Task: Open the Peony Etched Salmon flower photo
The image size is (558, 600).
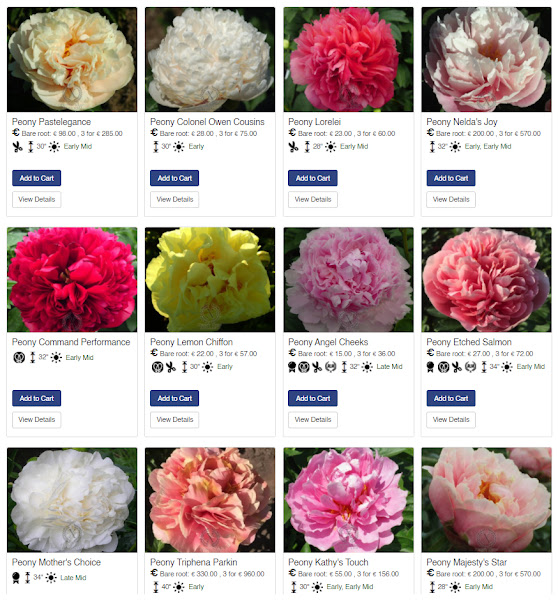Action: tap(486, 280)
